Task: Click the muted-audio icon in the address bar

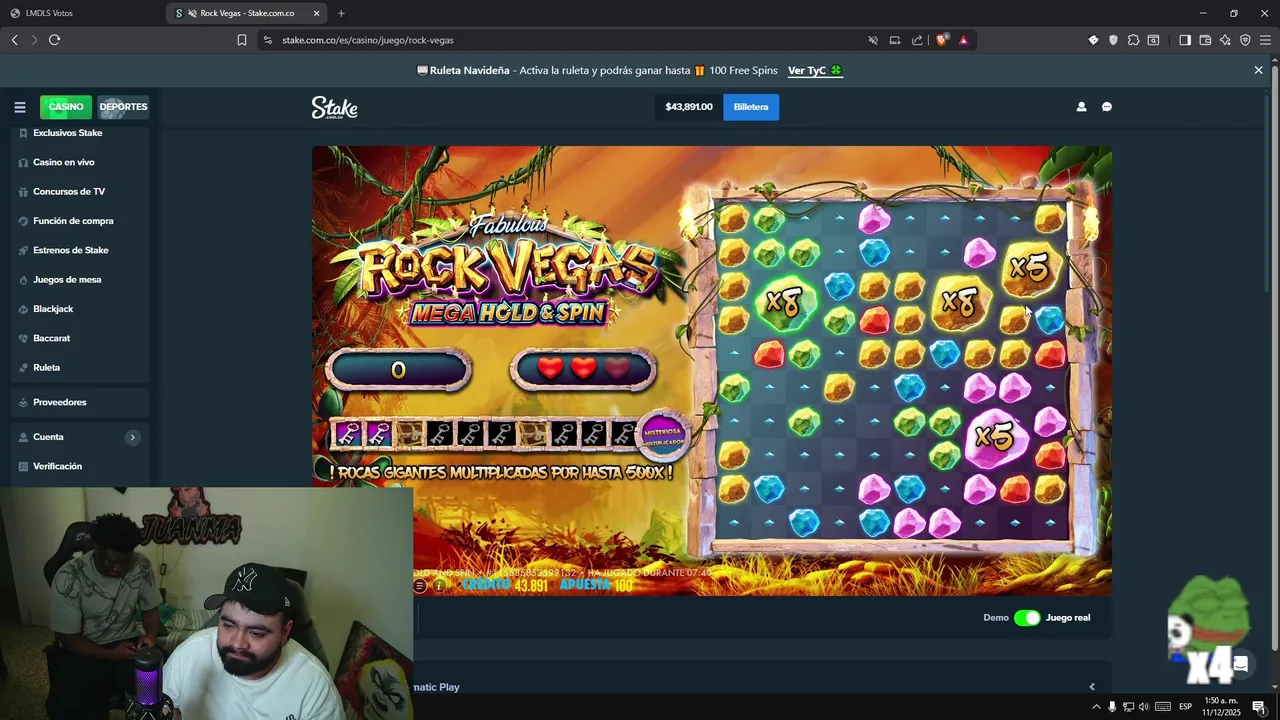Action: tap(873, 40)
